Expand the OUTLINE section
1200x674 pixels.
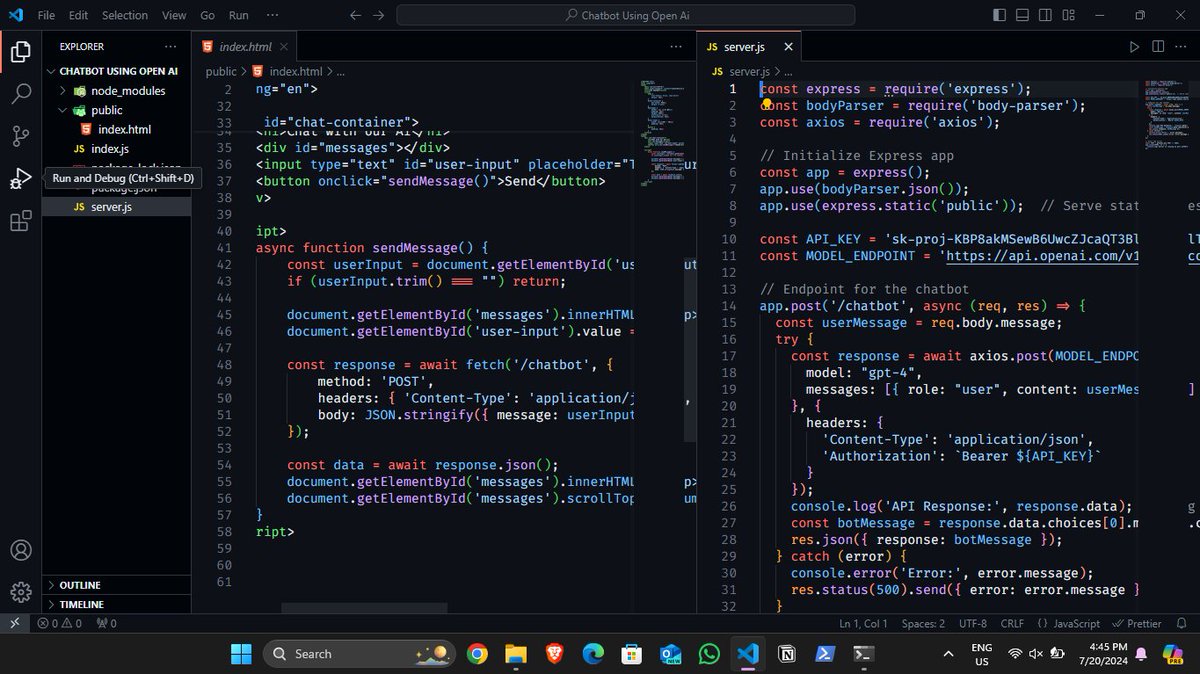[118, 585]
